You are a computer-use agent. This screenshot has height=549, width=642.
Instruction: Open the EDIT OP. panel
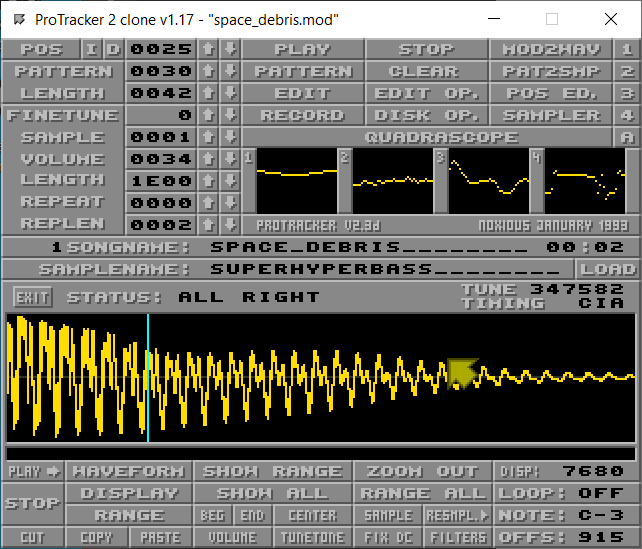pyautogui.click(x=426, y=93)
